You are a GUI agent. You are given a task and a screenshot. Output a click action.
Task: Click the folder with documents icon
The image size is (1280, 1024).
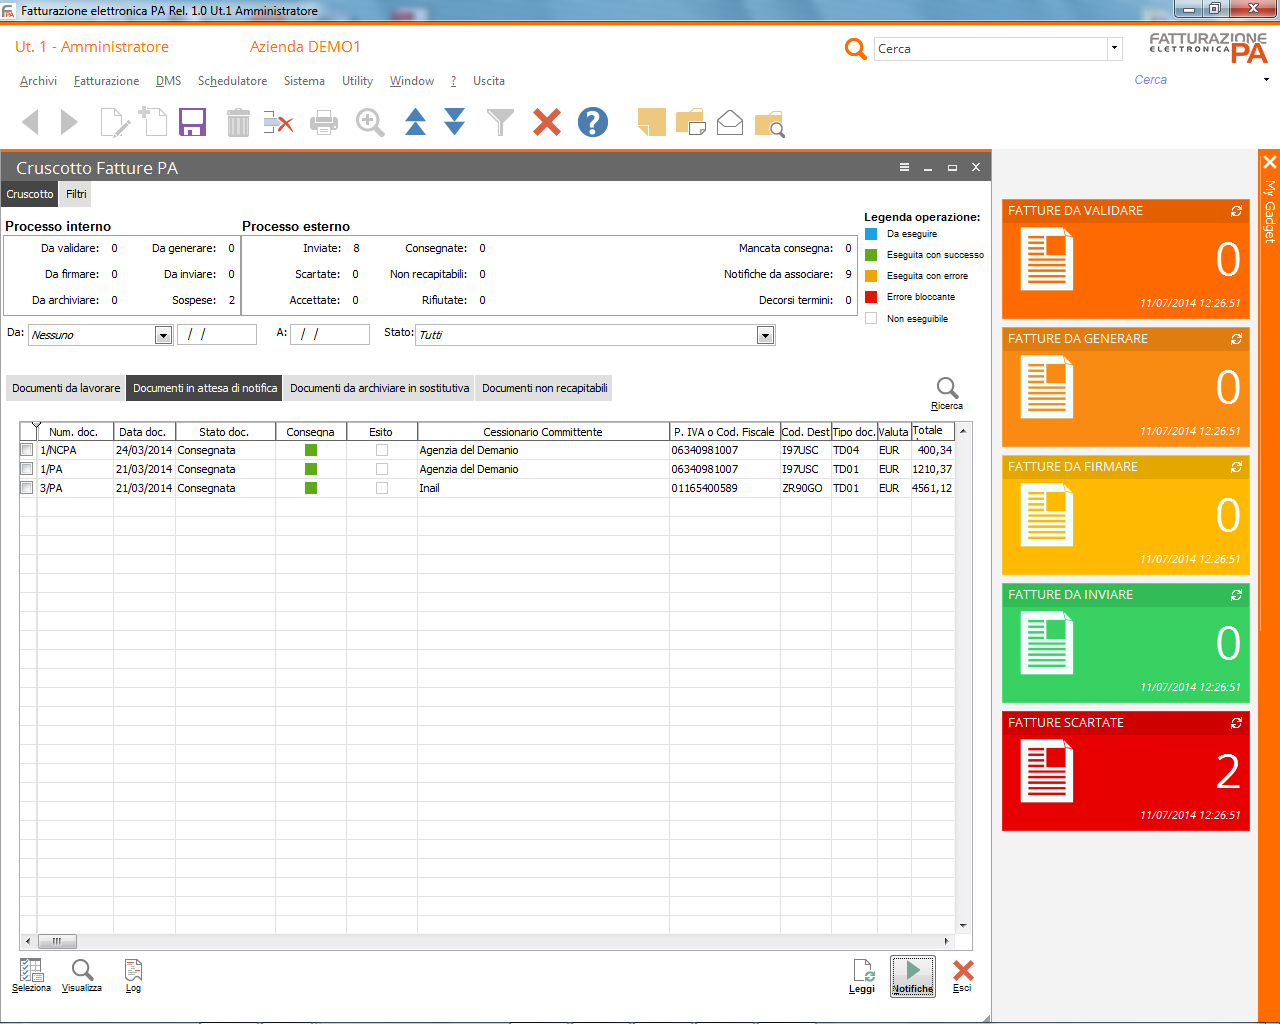[x=691, y=122]
